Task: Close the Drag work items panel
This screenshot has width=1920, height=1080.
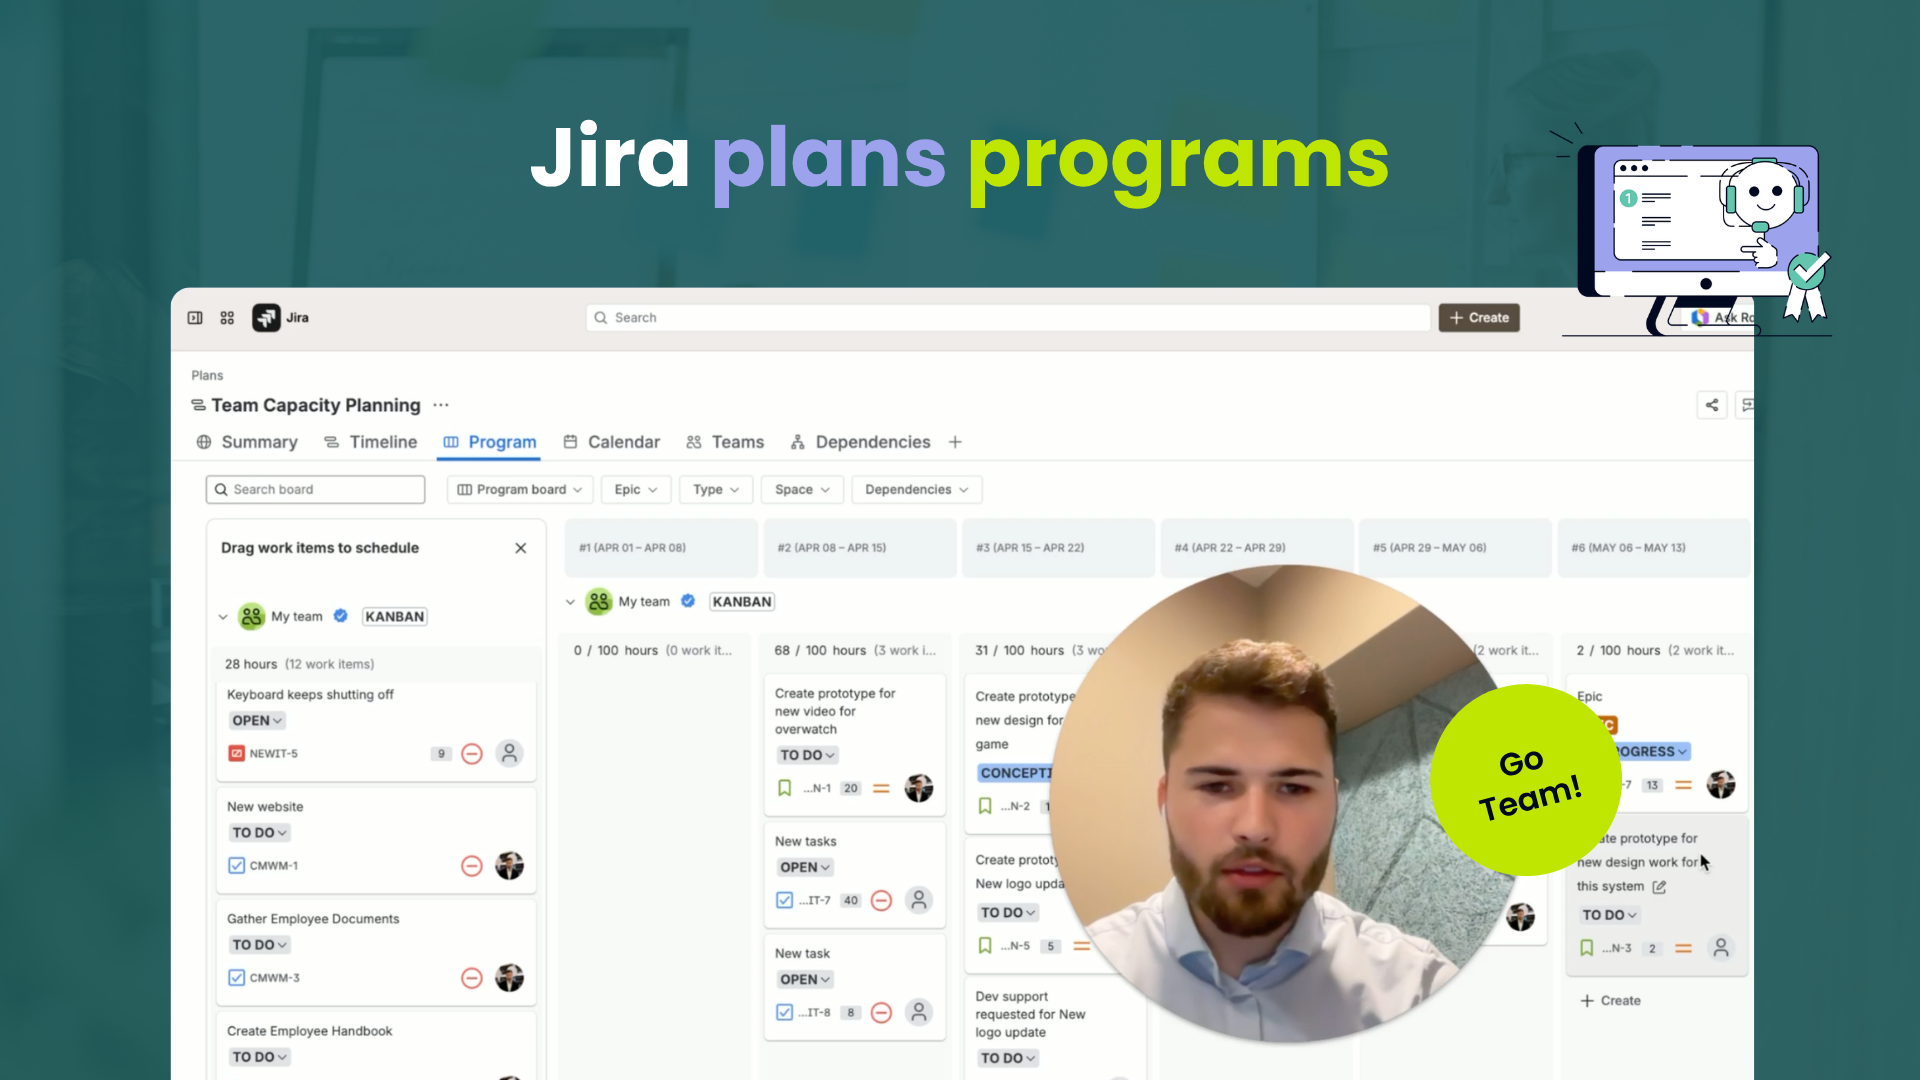Action: pyautogui.click(x=520, y=548)
